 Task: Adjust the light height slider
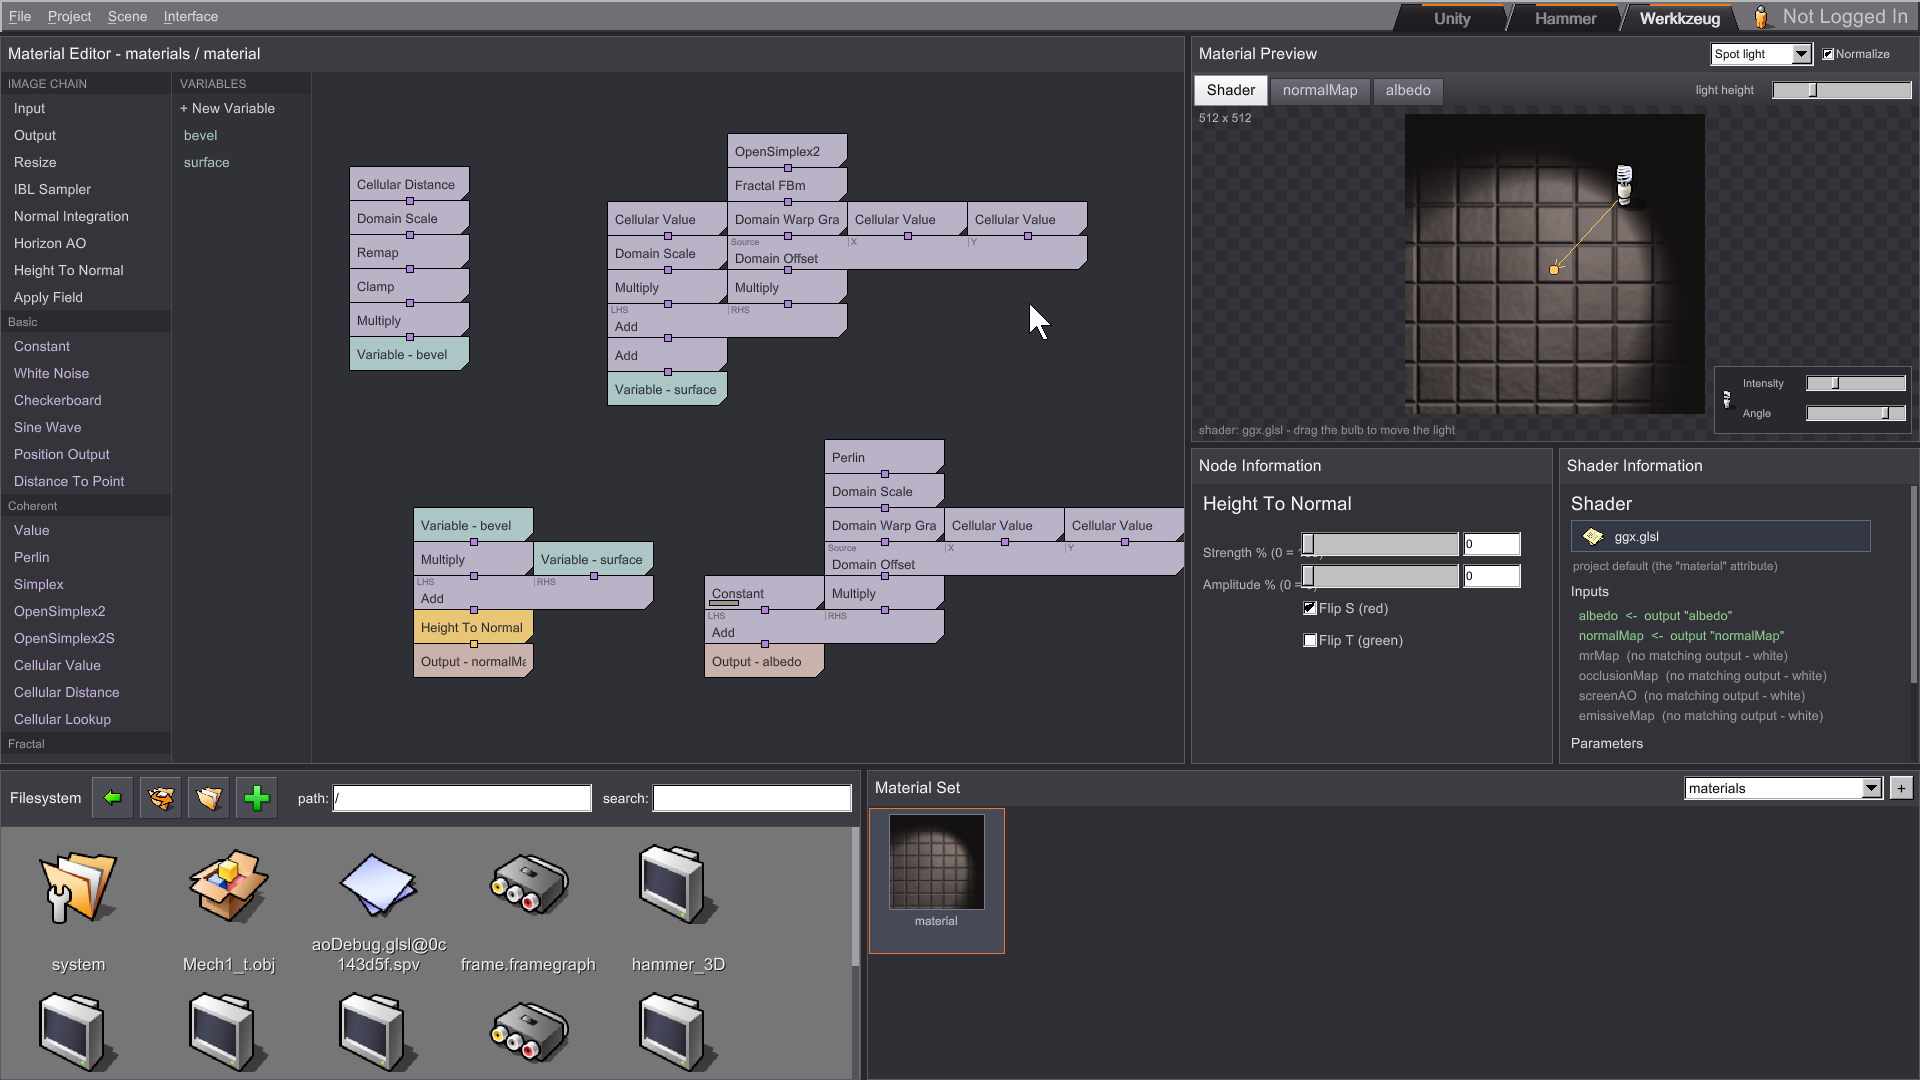[x=1842, y=90]
